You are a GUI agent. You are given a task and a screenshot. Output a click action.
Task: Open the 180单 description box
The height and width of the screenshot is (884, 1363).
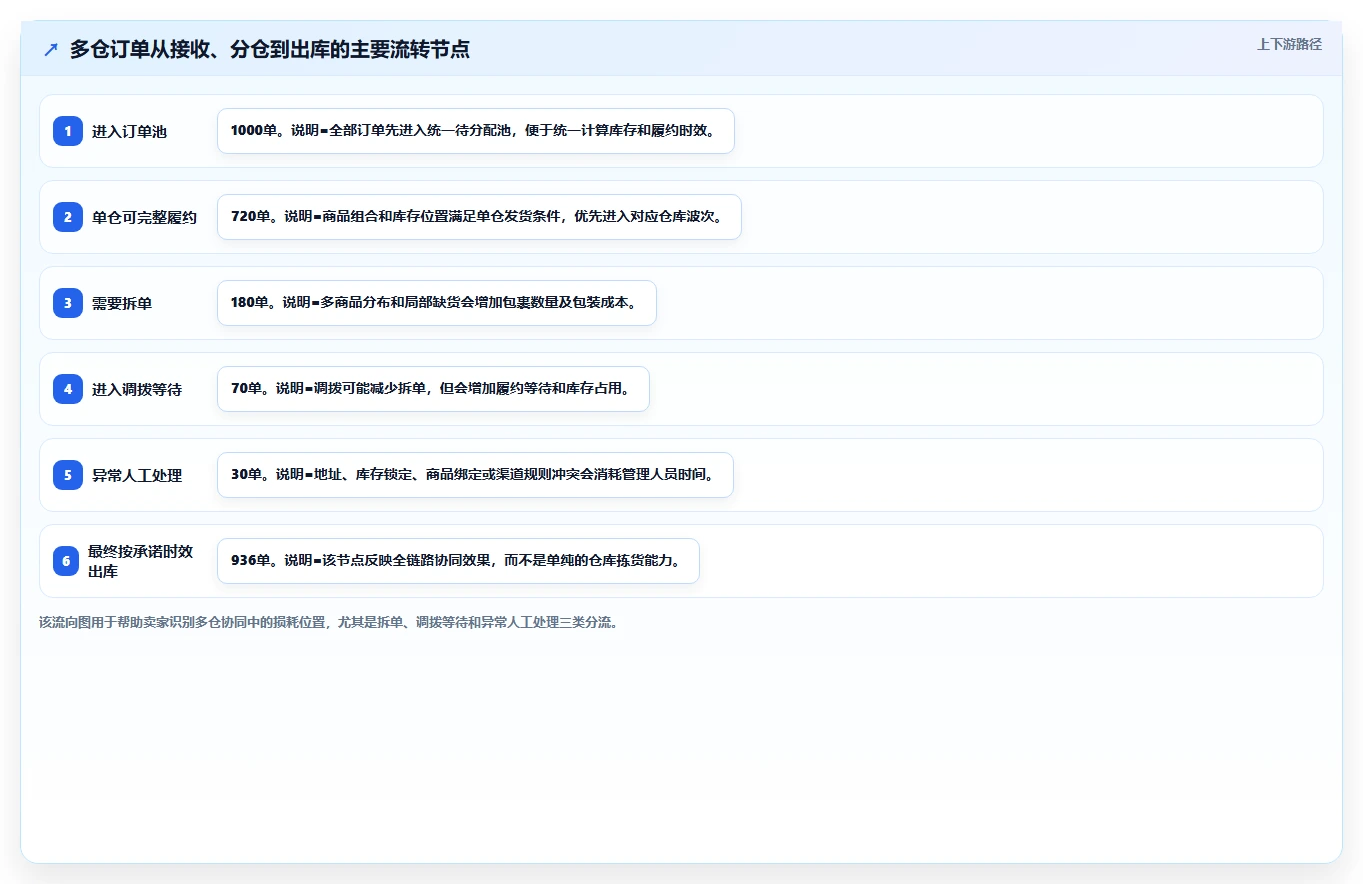point(437,303)
